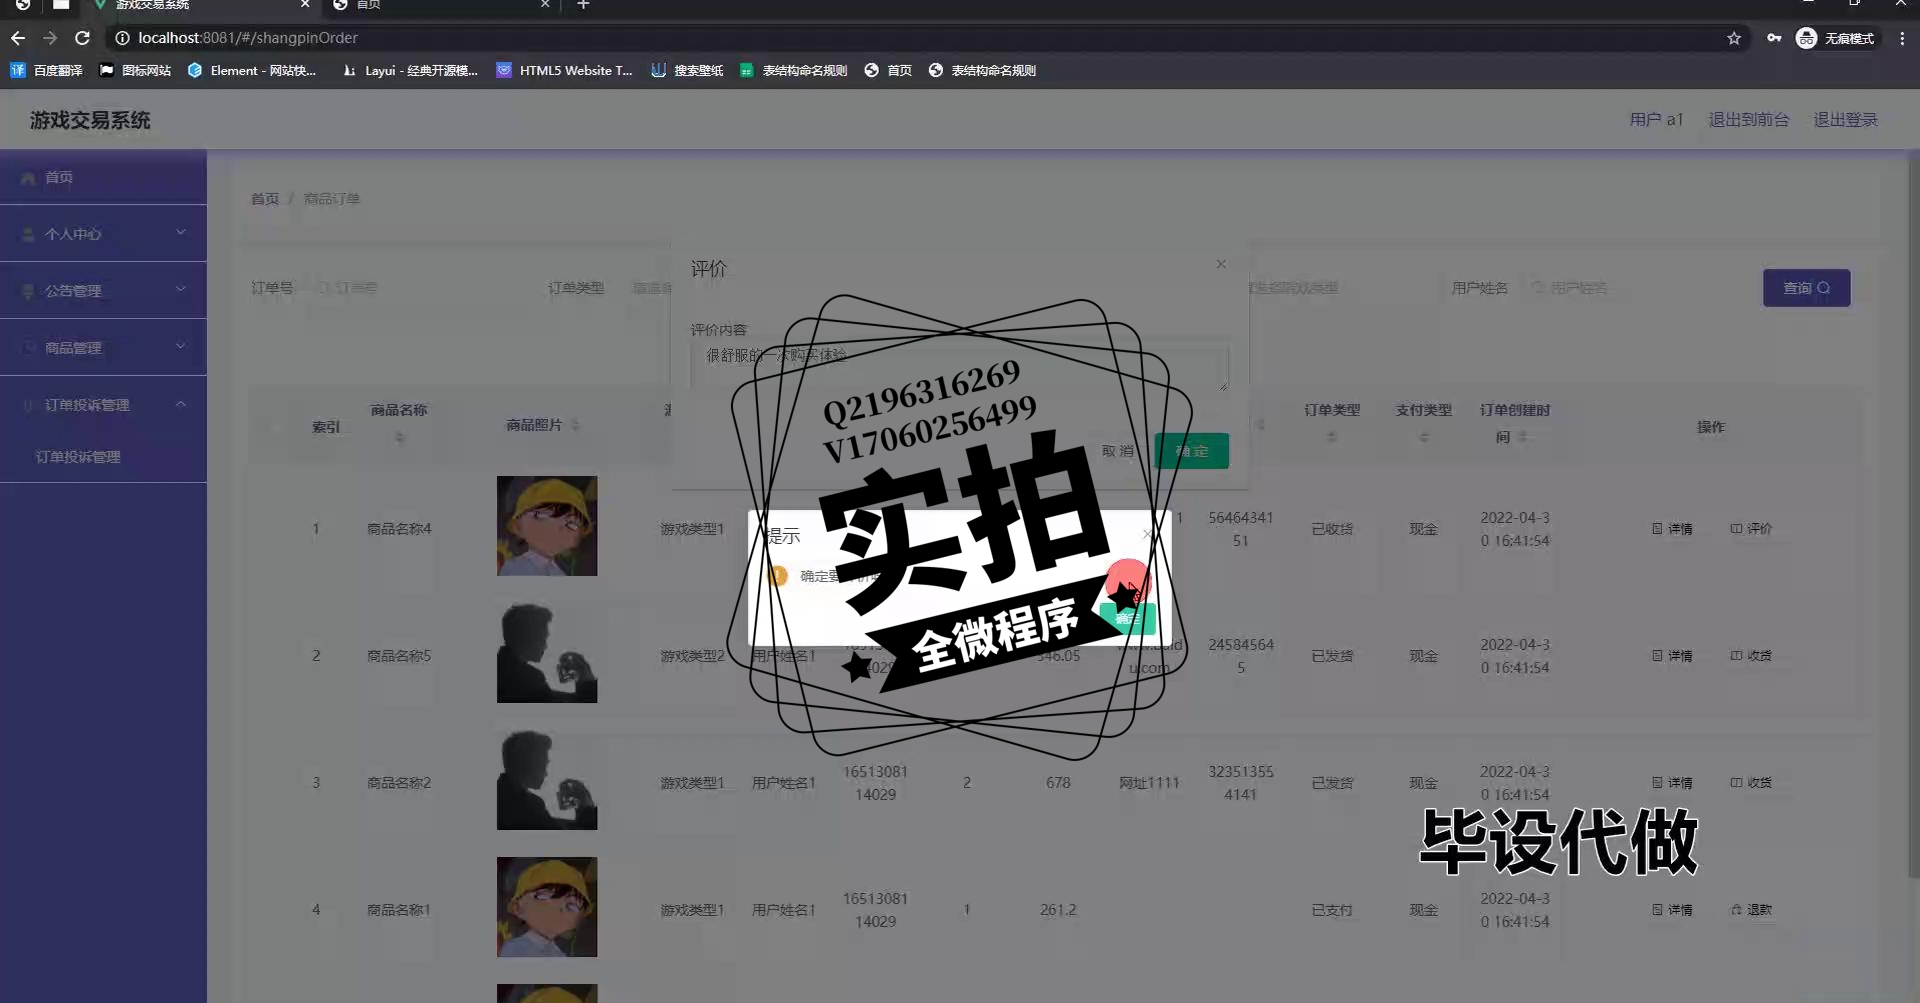Click 退款 for 商品名称1 row
Image resolution: width=1920 pixels, height=1003 pixels.
pos(1751,910)
